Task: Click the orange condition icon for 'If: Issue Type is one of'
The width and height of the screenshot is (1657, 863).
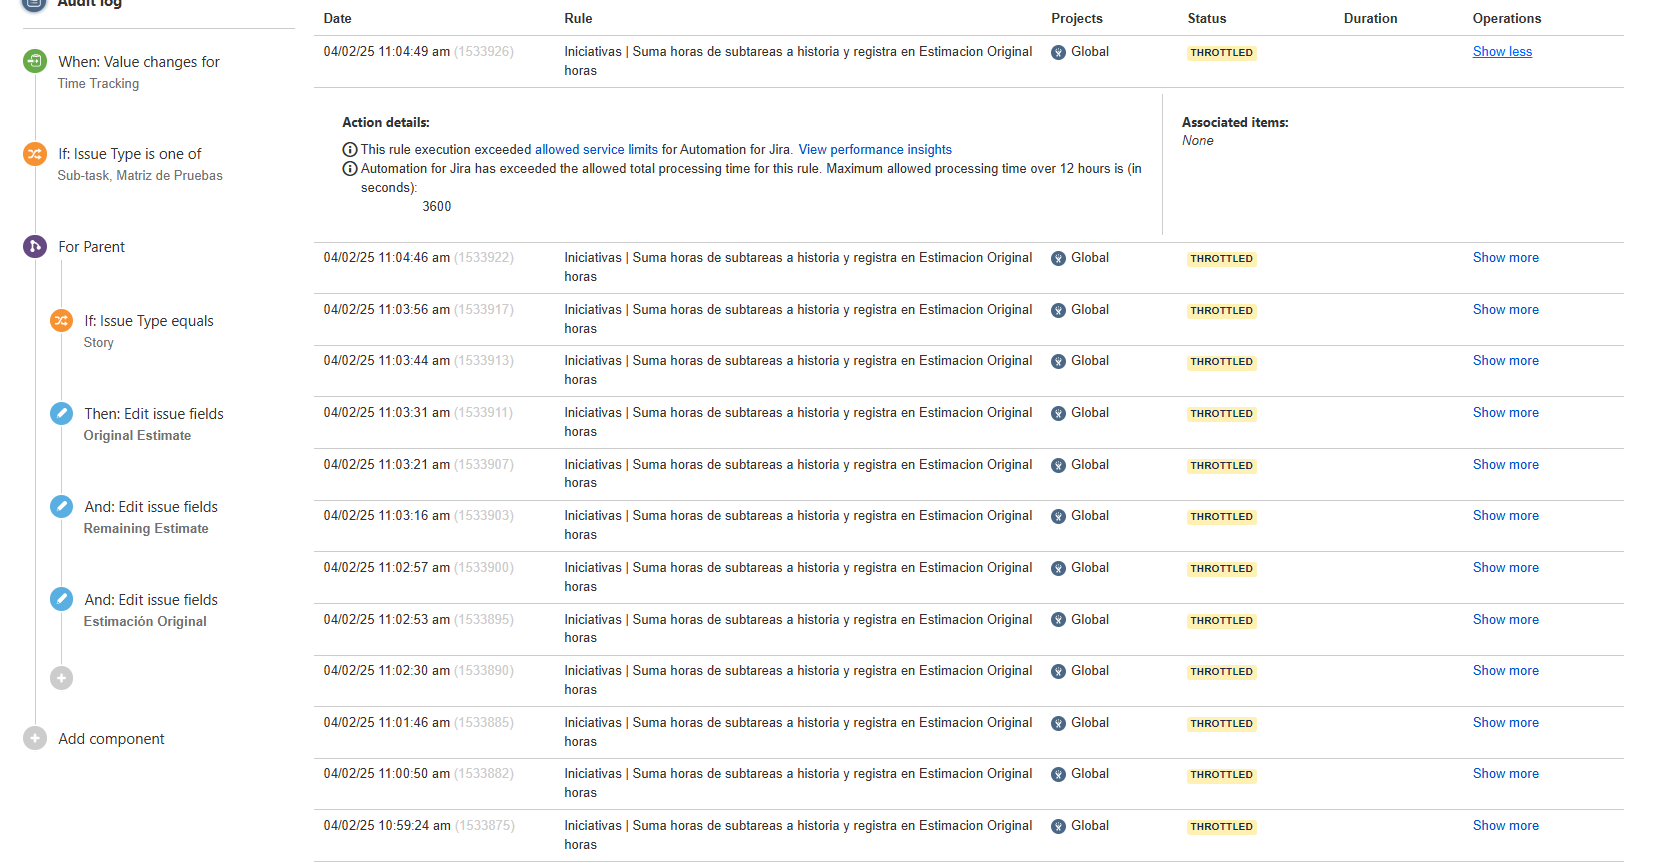Action: point(35,154)
